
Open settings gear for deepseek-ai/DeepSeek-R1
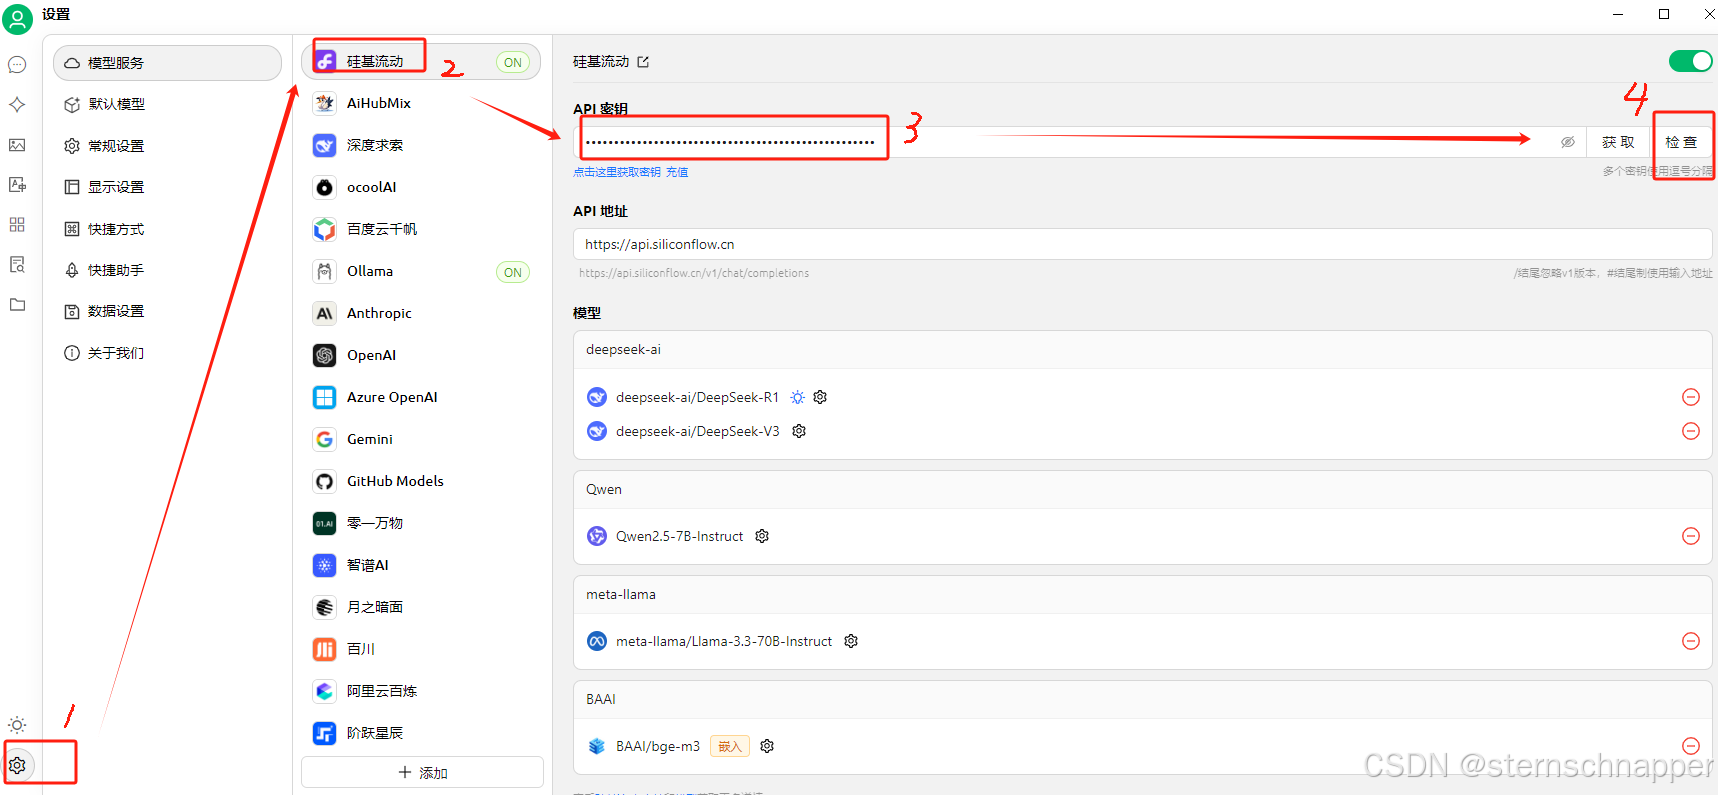(x=820, y=397)
